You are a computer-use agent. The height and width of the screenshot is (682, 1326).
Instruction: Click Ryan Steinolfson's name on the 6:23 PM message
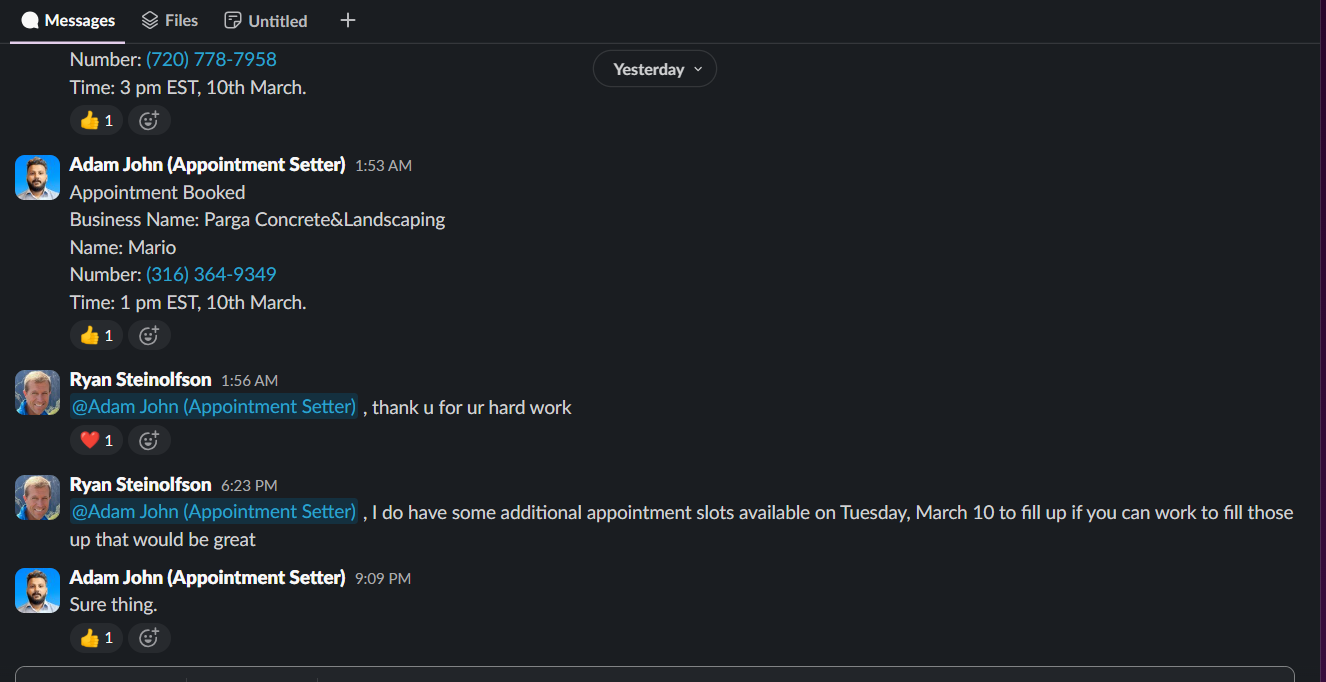140,485
